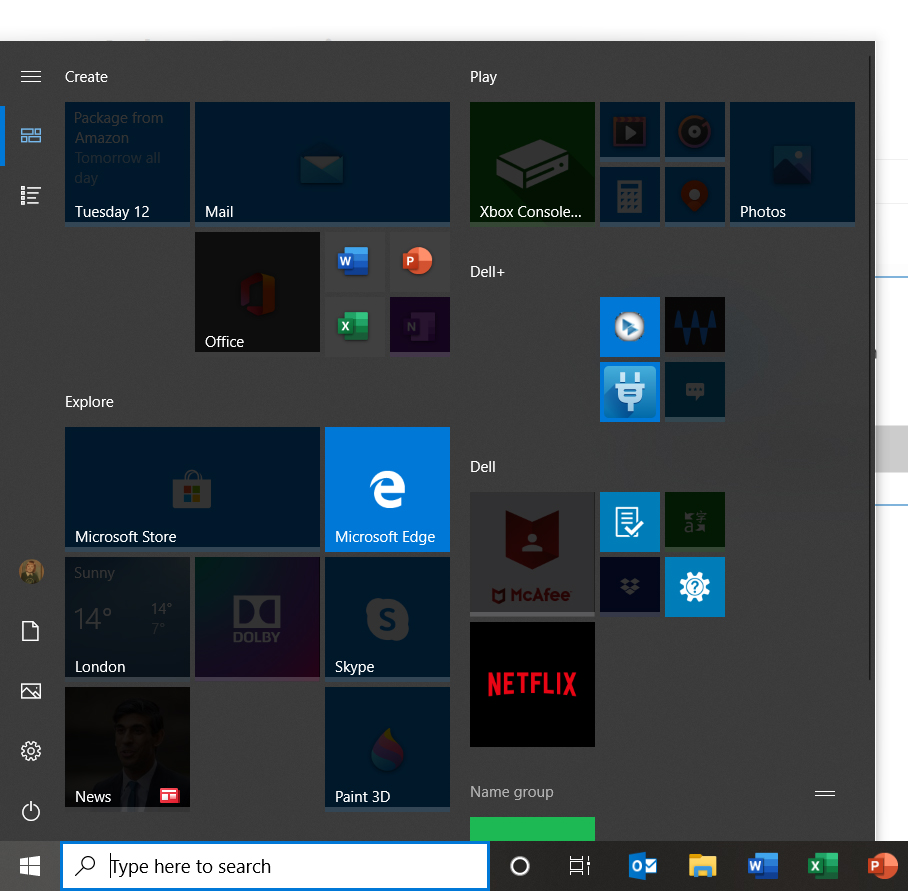Open the user account avatar
Image resolution: width=908 pixels, height=891 pixels.
(x=31, y=571)
